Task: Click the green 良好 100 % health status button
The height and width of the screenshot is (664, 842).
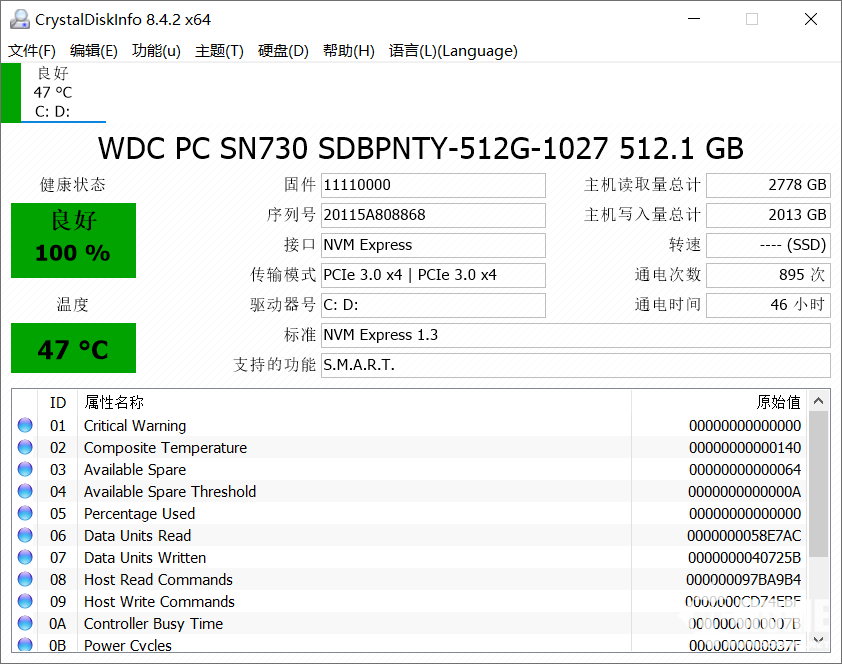Action: tap(74, 240)
